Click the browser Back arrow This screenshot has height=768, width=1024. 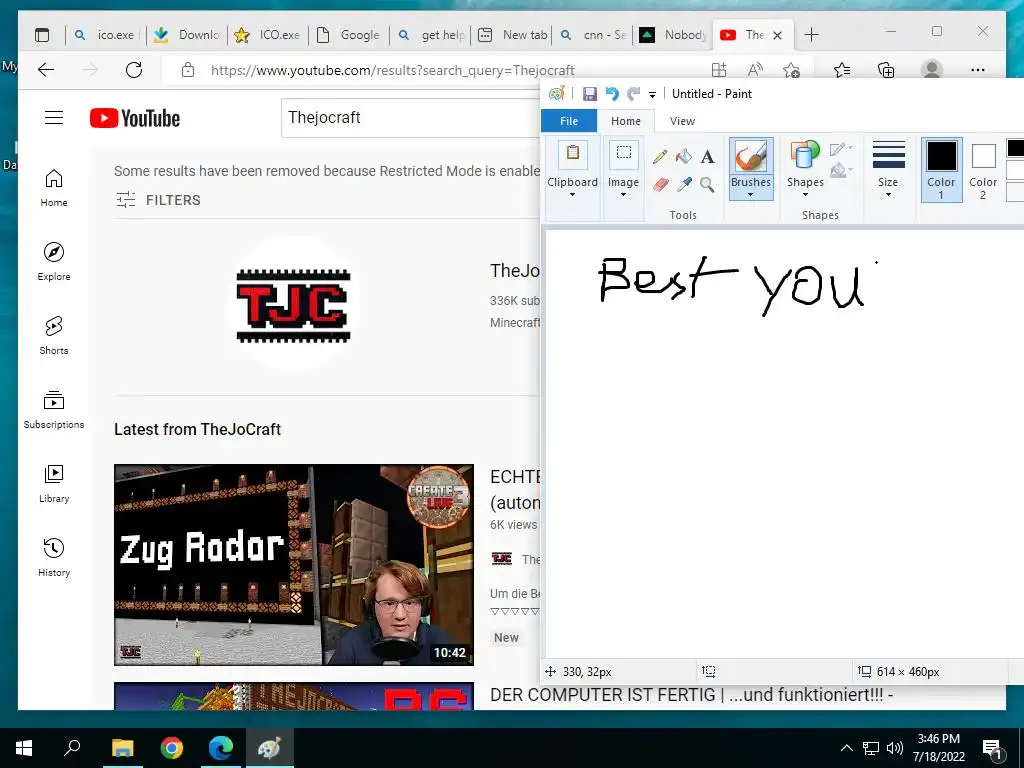tap(46, 70)
